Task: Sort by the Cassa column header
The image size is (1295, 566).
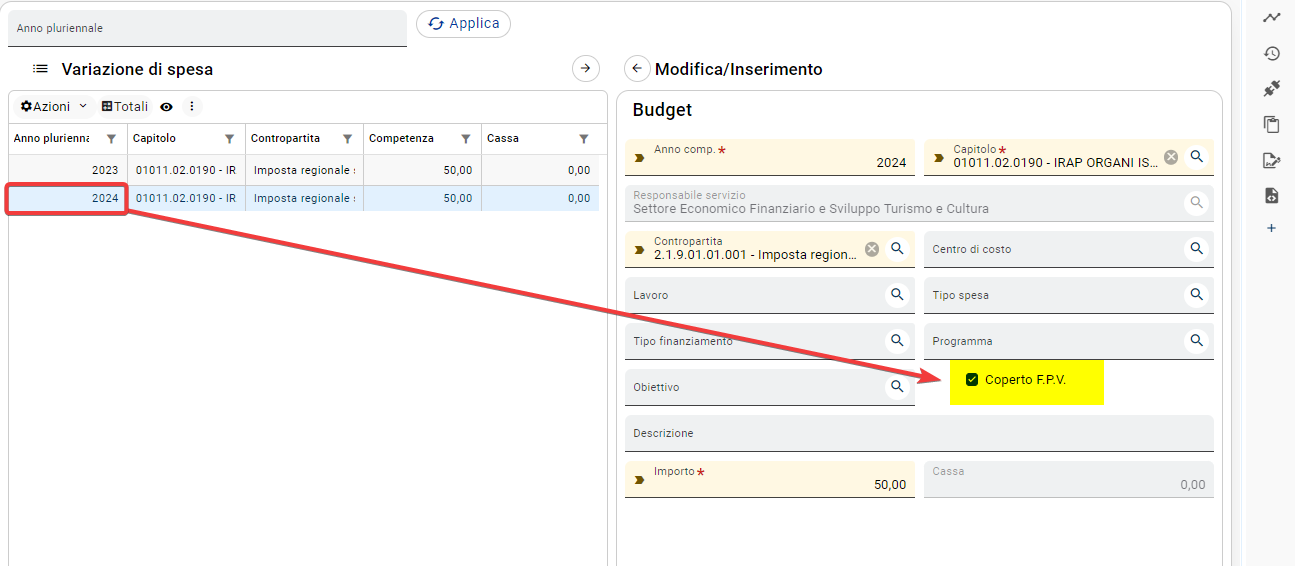Action: 503,138
